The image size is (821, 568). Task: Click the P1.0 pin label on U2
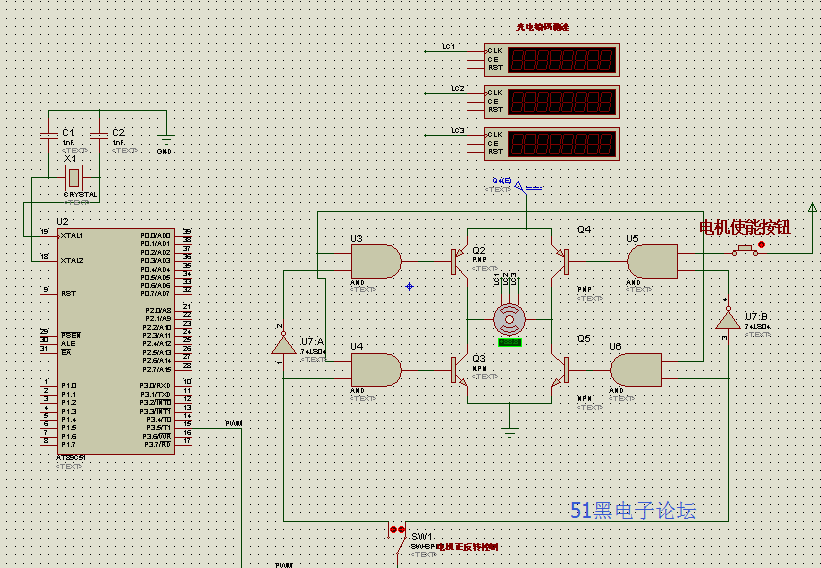click(x=69, y=386)
